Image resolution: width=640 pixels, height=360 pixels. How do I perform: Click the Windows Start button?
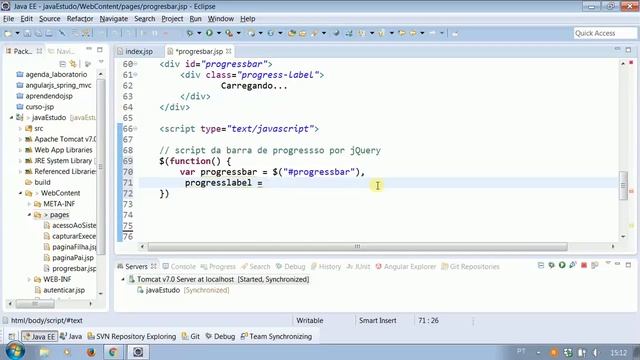pos(15,351)
